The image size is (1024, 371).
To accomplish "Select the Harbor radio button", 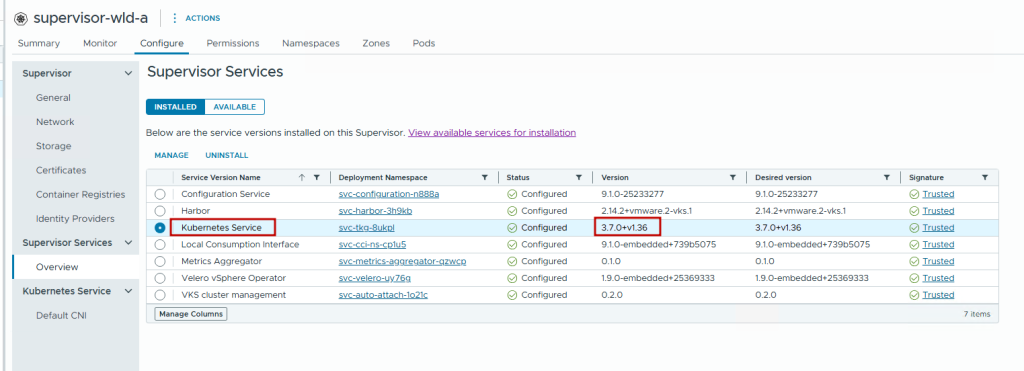I will tap(160, 211).
